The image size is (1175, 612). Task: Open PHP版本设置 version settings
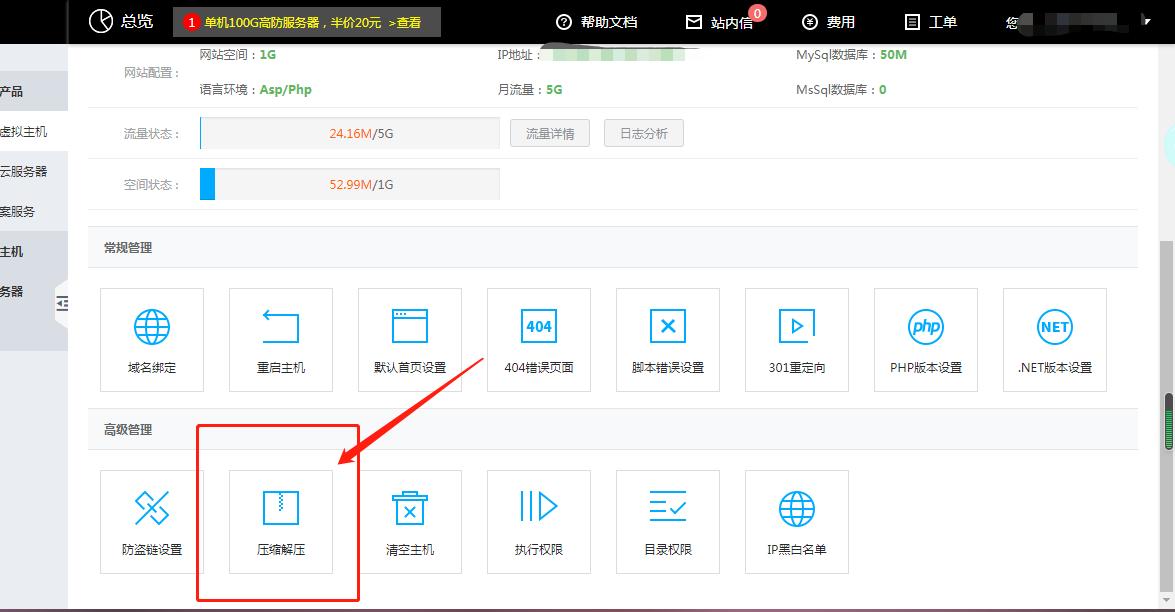(x=925, y=338)
